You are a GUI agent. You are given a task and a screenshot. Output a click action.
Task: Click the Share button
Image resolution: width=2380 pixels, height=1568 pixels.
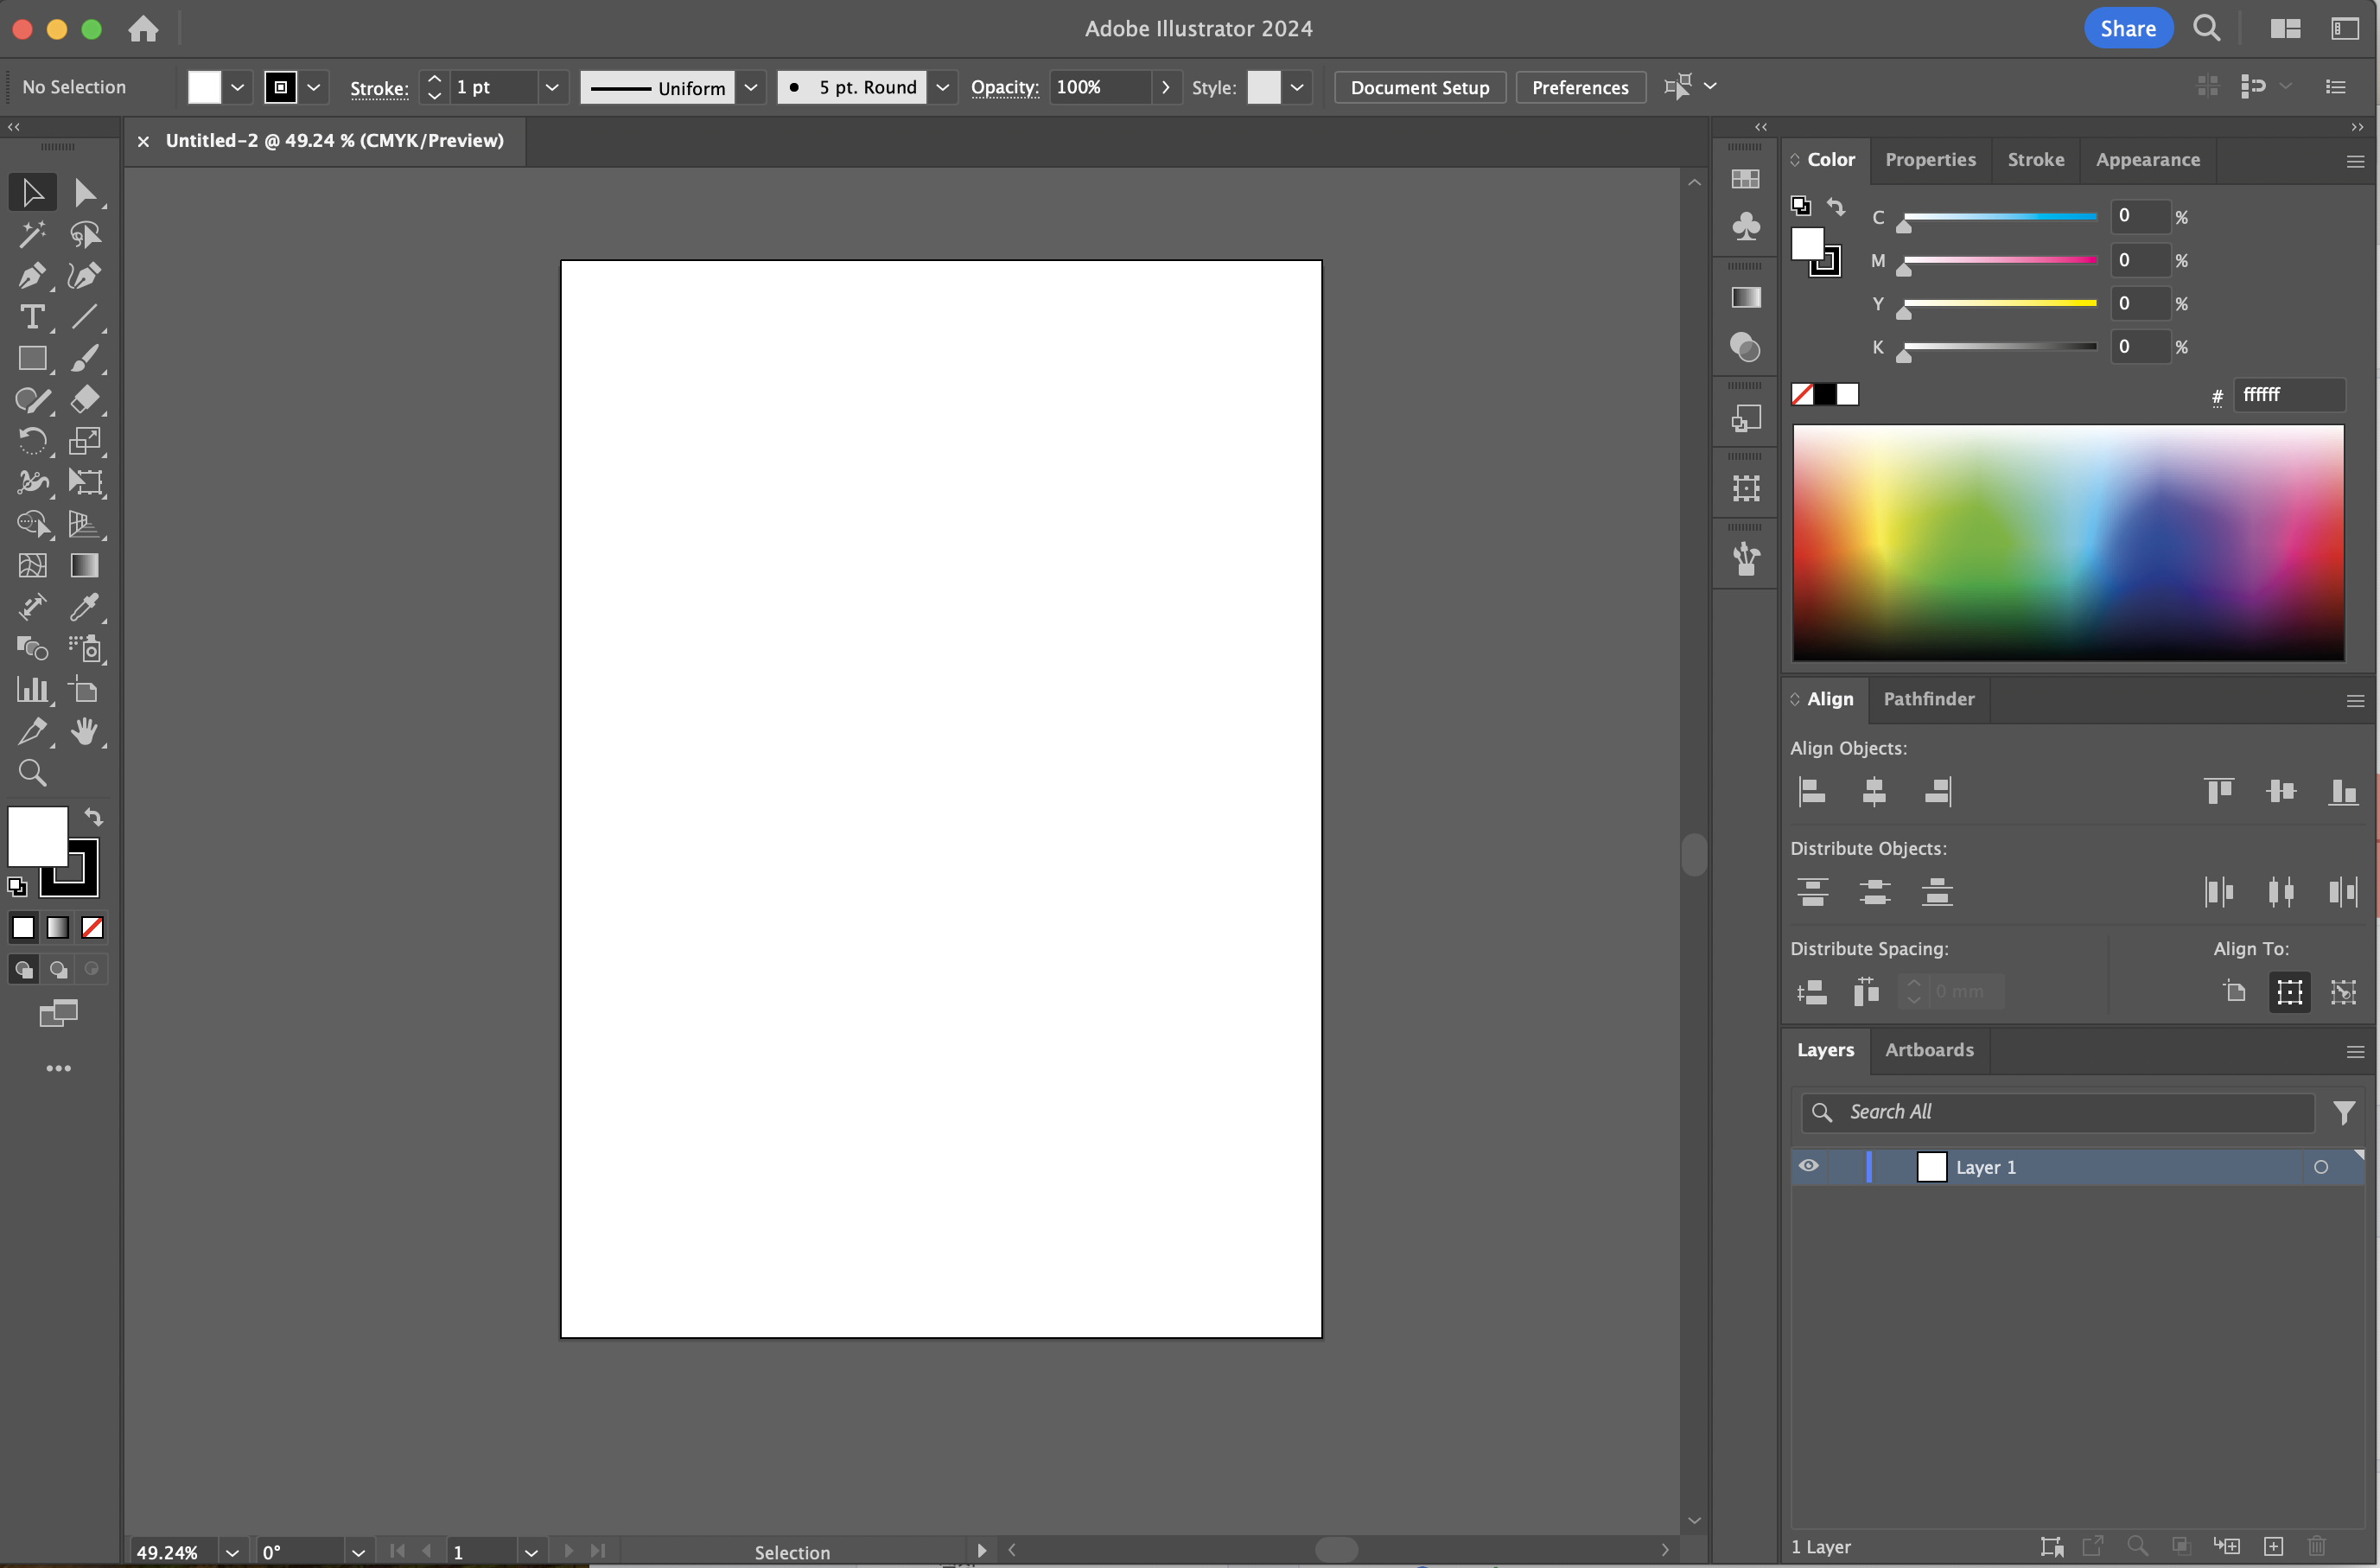[2127, 28]
